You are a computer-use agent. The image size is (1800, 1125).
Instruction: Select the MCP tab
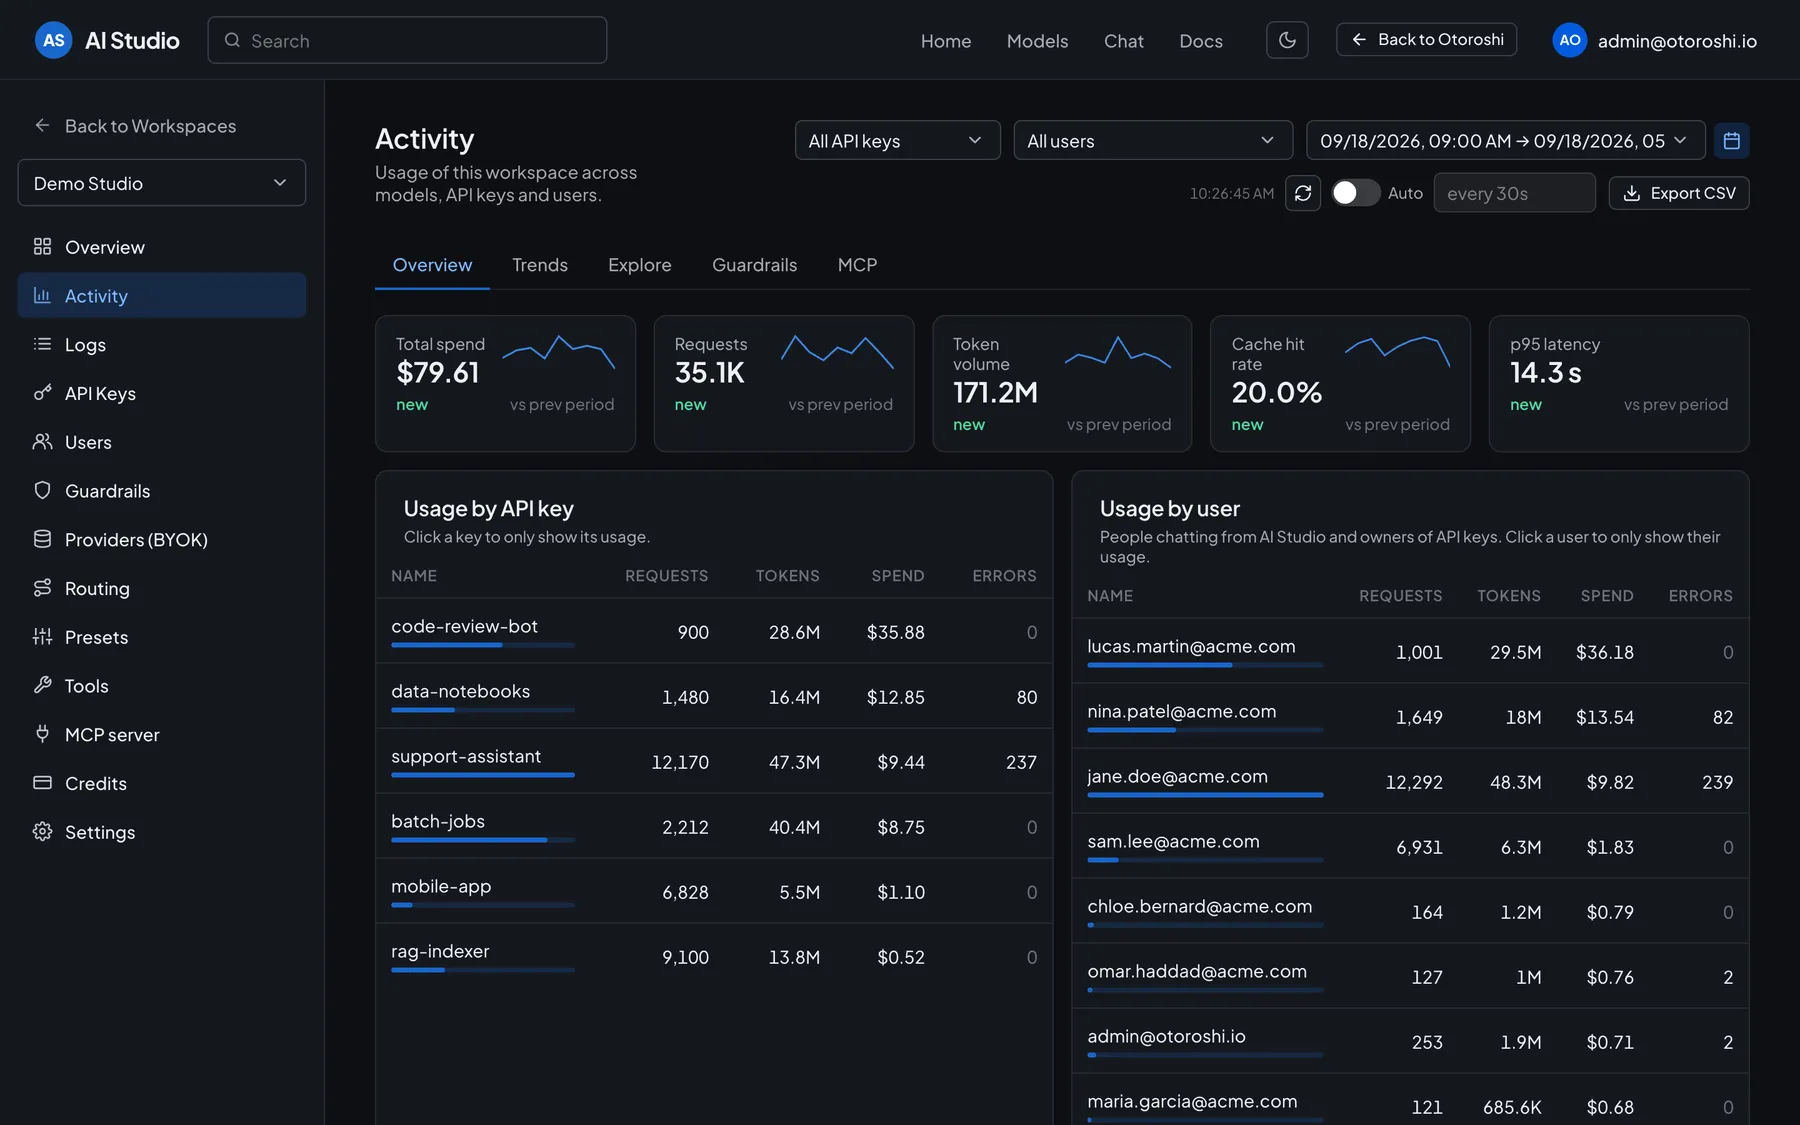pyautogui.click(x=857, y=265)
